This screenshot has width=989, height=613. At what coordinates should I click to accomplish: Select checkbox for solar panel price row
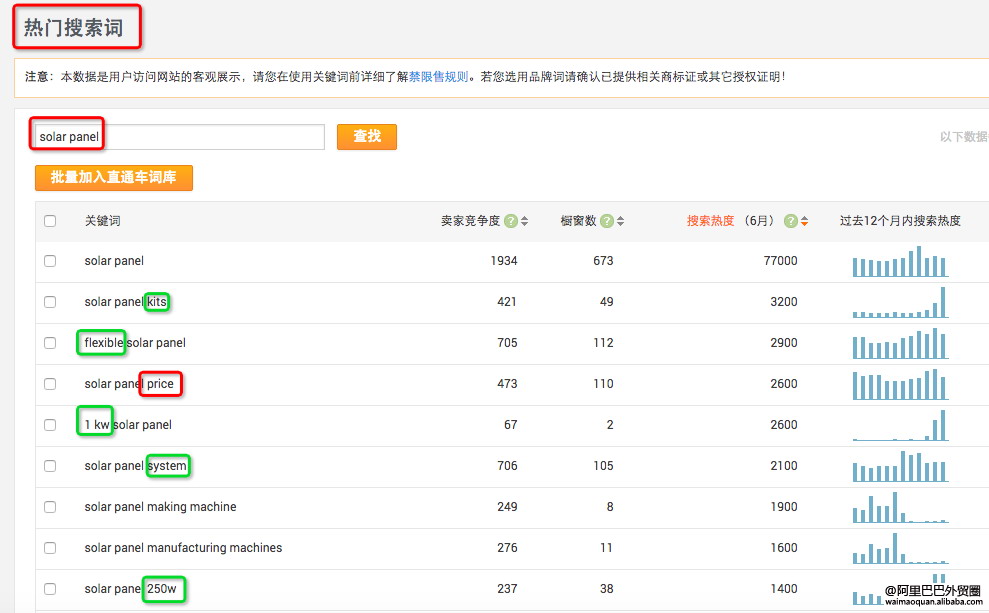(50, 384)
